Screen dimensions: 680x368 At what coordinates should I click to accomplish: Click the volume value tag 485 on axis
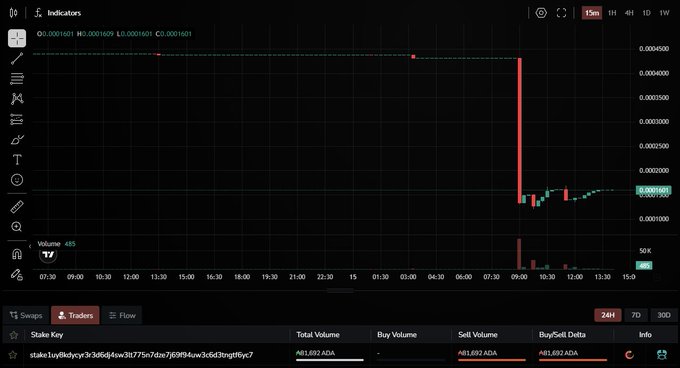[x=644, y=265]
